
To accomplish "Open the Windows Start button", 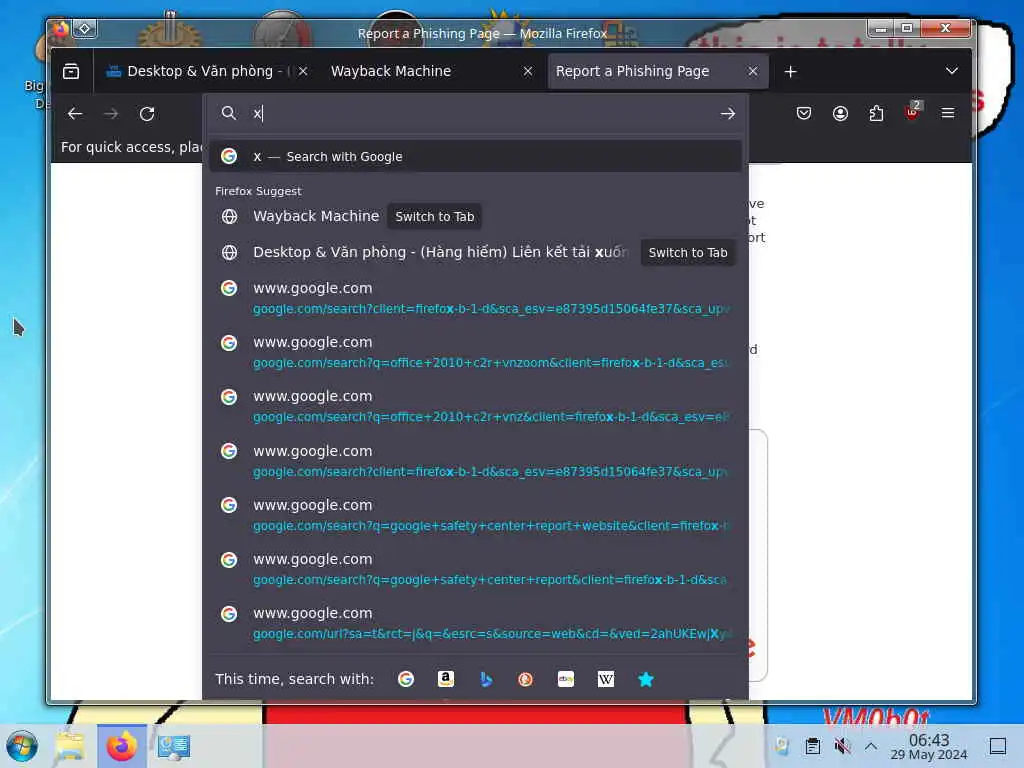I will point(22,746).
